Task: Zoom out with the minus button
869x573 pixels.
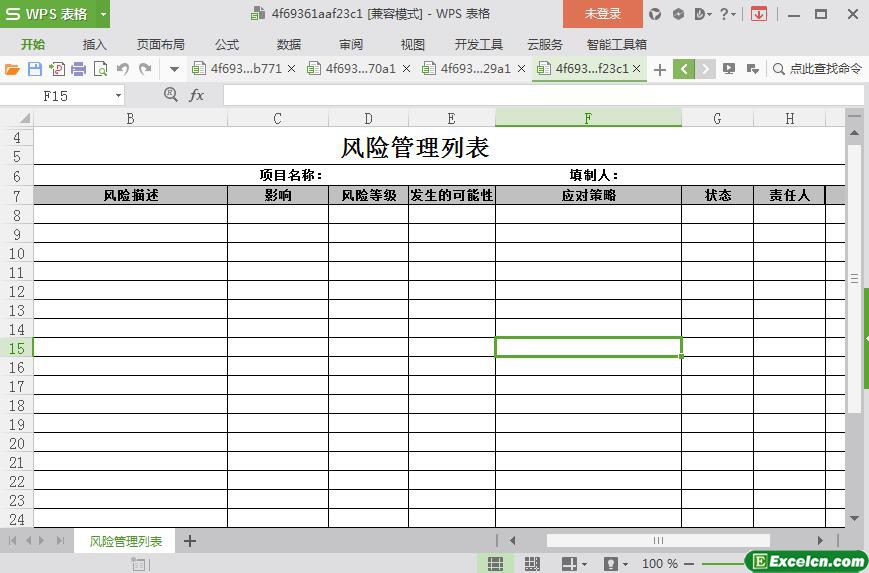Action: click(690, 564)
